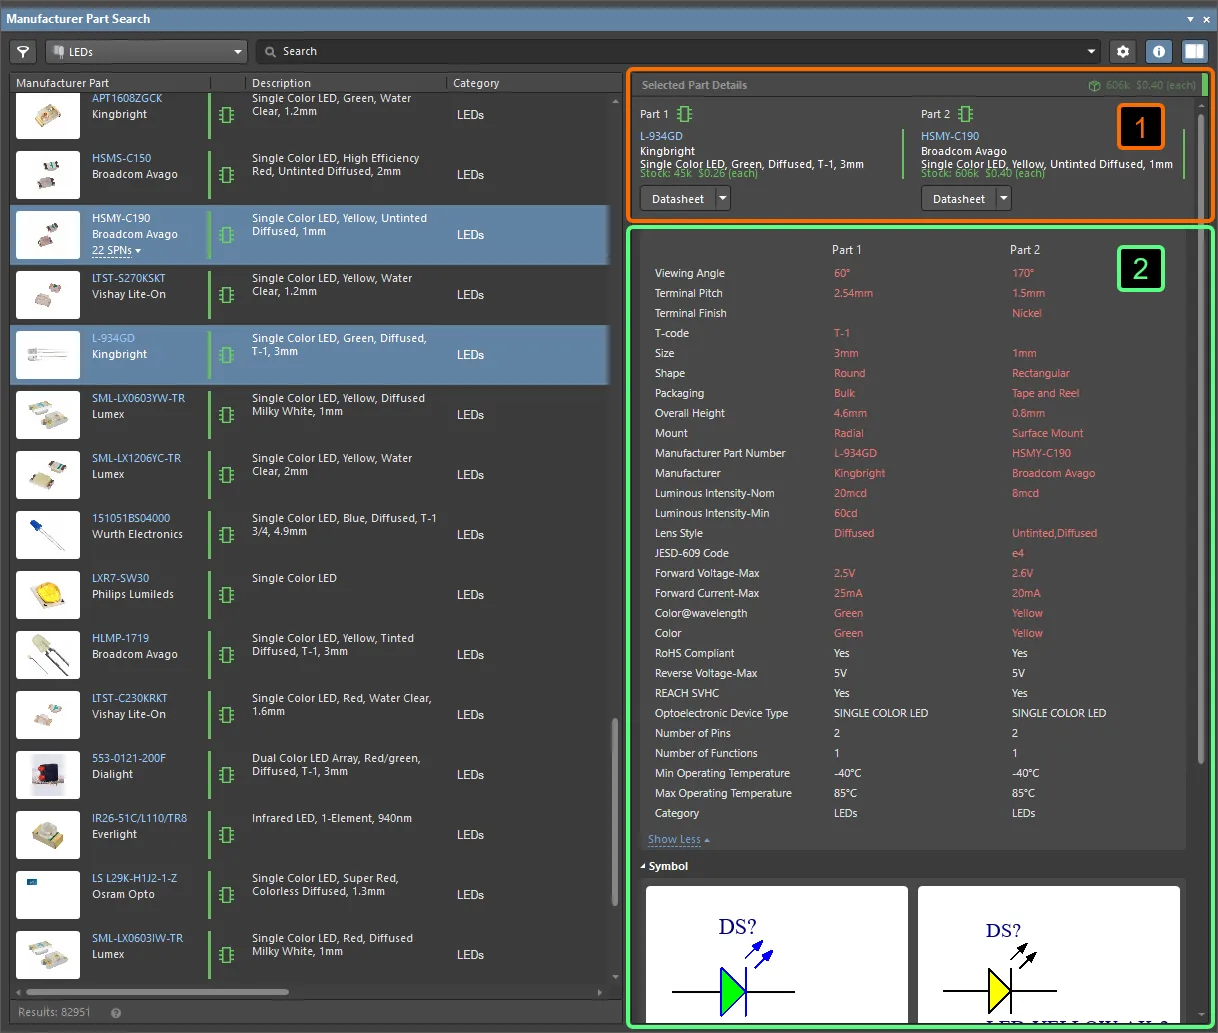
Task: Open the Part 1 Datasheet
Action: click(x=678, y=199)
